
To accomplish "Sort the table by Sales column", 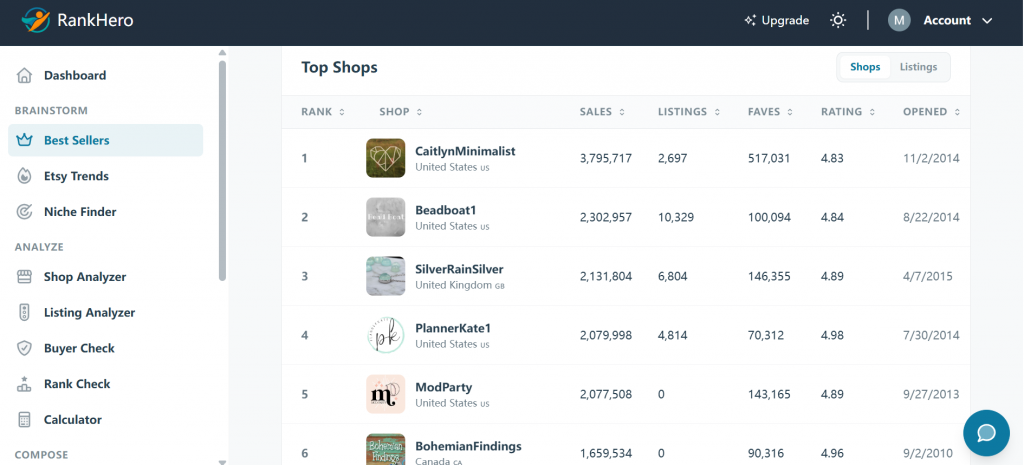I will (x=602, y=112).
